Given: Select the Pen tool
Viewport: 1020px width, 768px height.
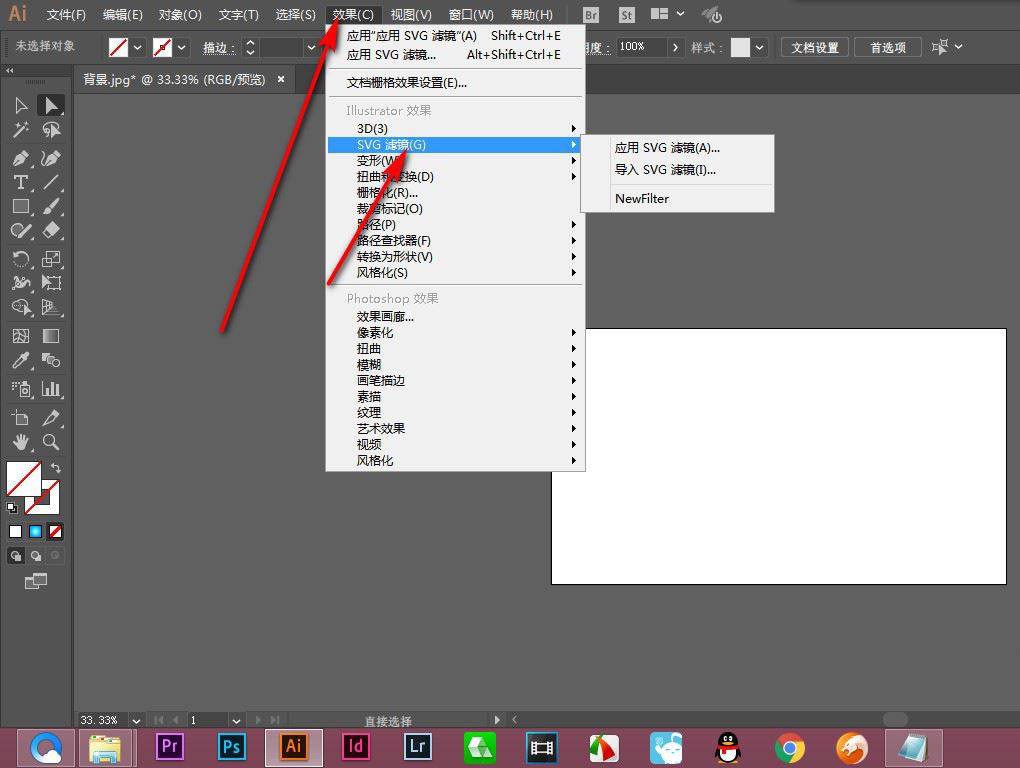Looking at the screenshot, I should tap(20, 158).
